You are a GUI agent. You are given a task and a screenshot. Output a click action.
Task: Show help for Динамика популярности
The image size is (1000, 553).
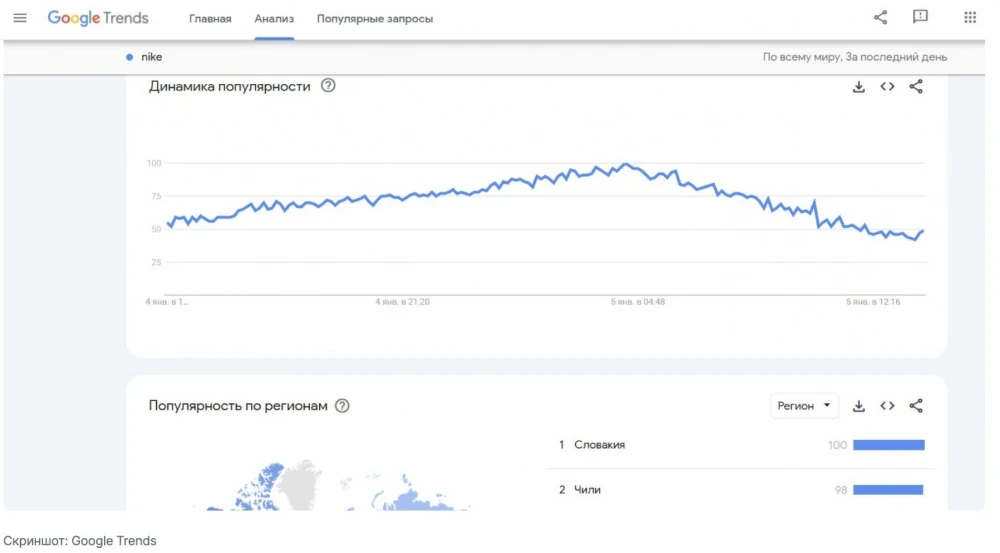328,86
